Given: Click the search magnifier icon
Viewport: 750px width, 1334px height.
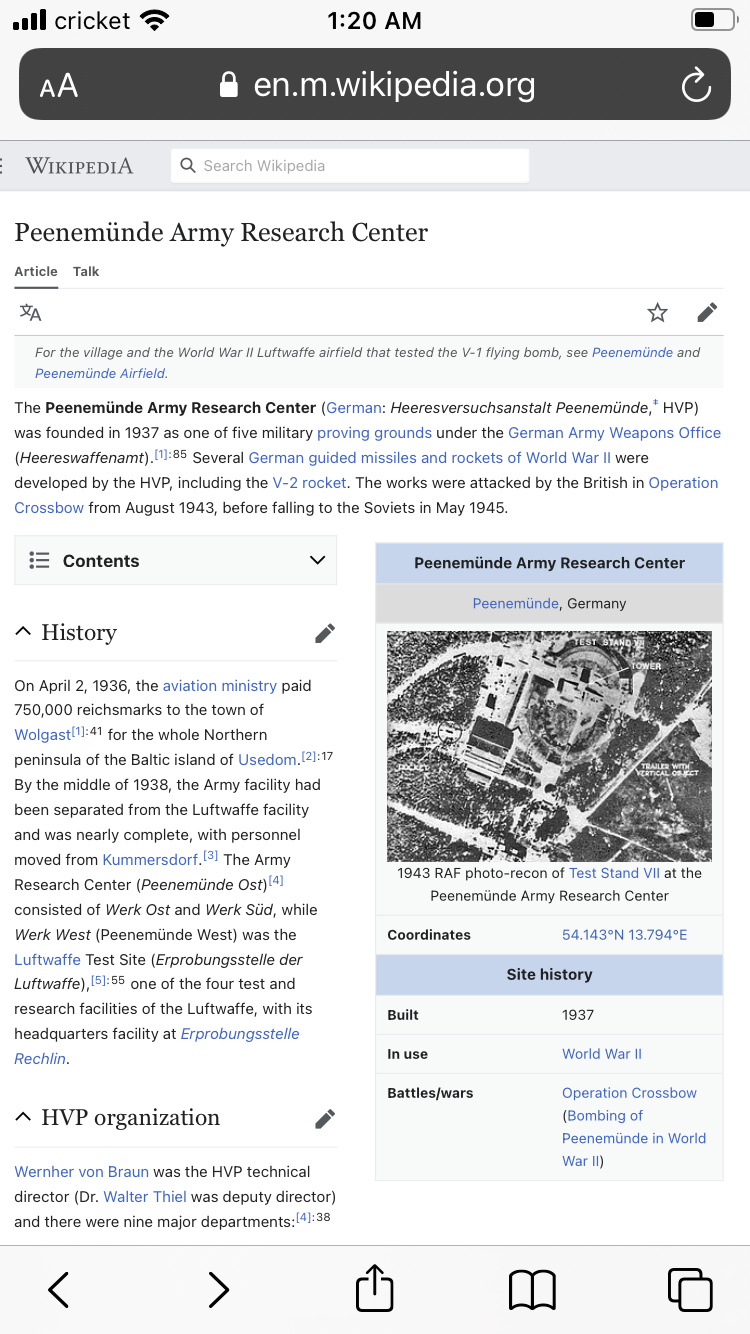Looking at the screenshot, I should (x=187, y=166).
